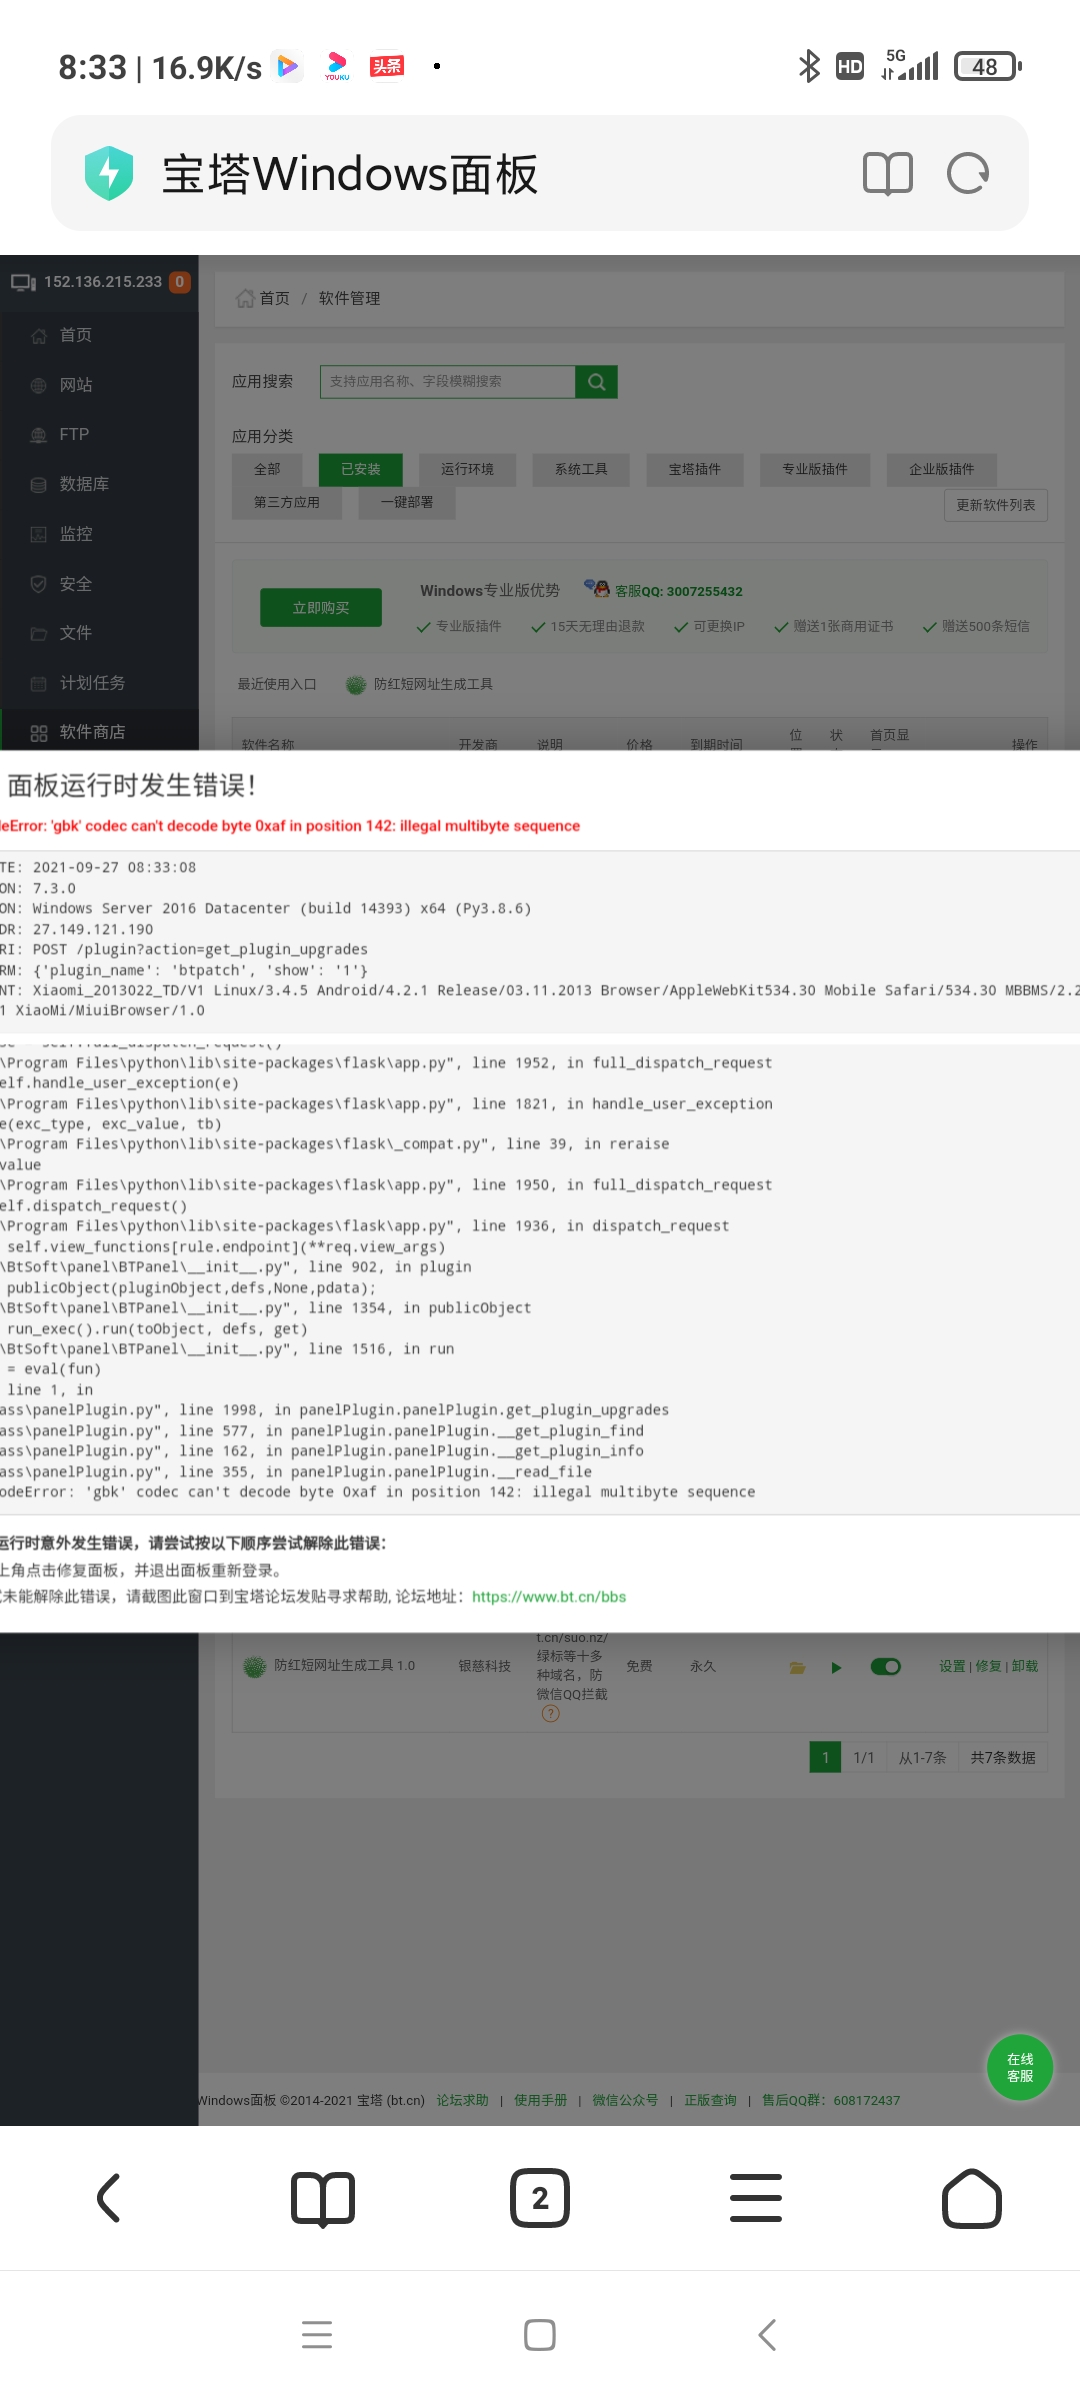This screenshot has width=1080, height=2400.
Task: Click 修复 for 防红短网址生成工具
Action: pos(988,1666)
